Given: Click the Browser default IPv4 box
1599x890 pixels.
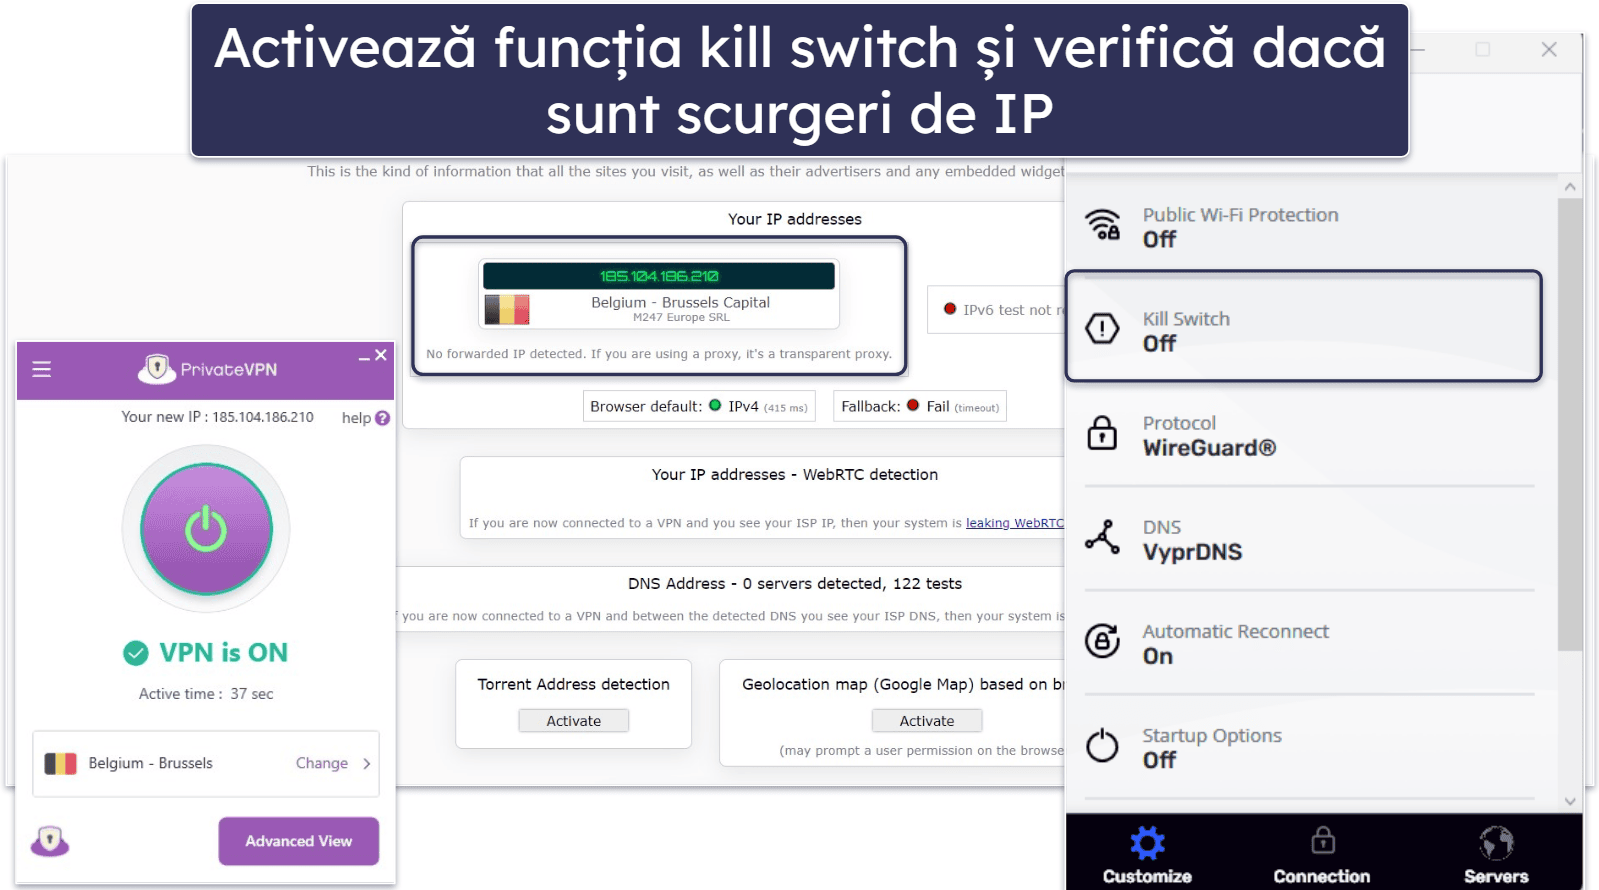Looking at the screenshot, I should [699, 406].
